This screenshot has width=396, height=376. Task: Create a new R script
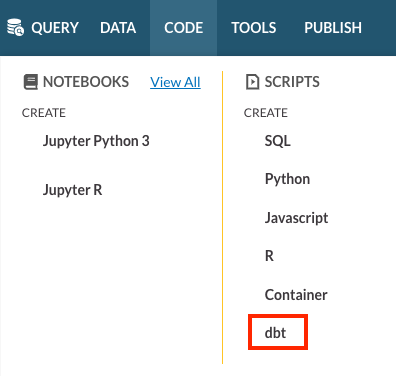[x=269, y=256]
